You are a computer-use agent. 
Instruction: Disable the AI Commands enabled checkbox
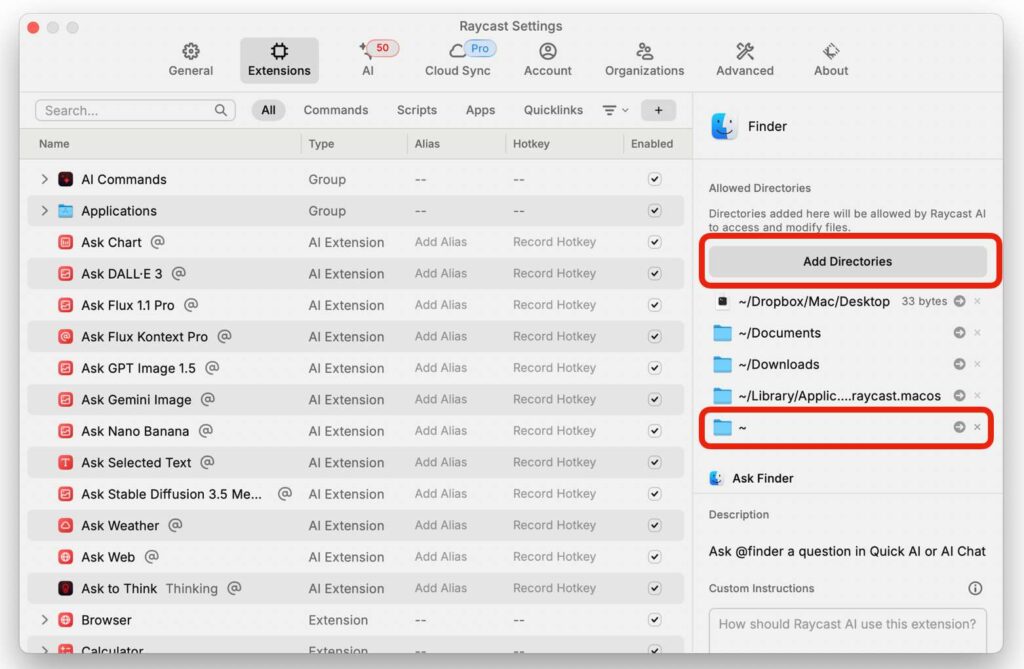(654, 179)
